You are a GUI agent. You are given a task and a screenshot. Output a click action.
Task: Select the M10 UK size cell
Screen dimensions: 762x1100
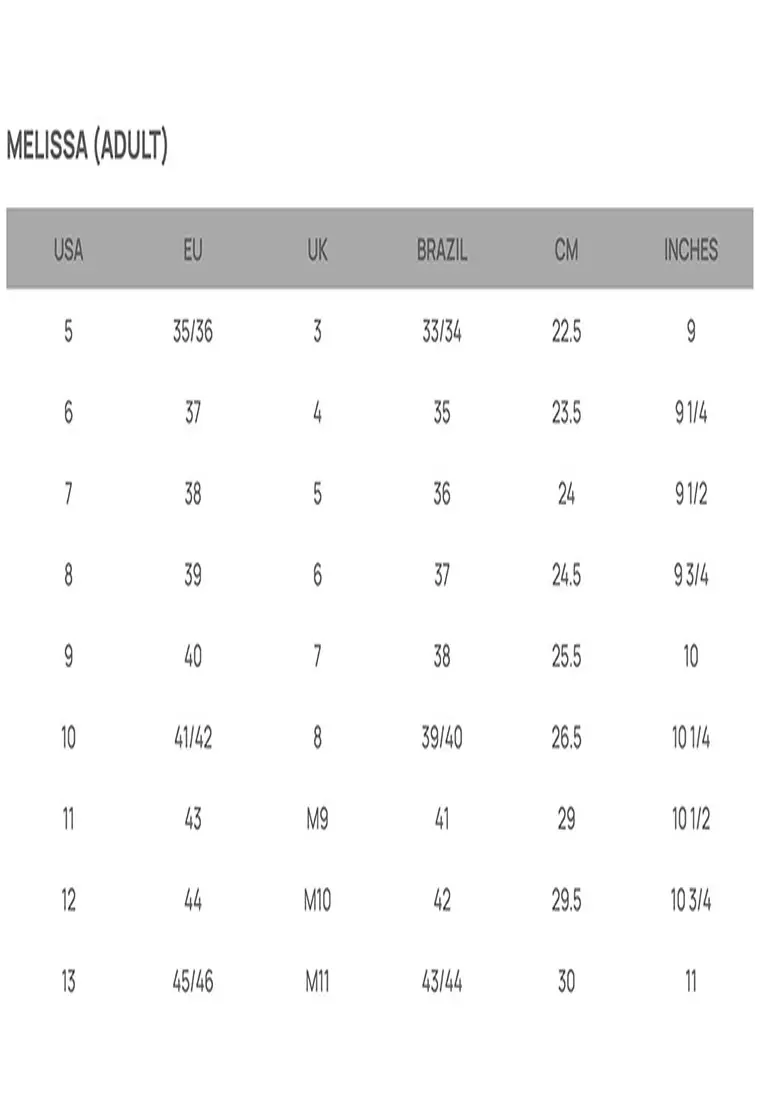coord(317,901)
